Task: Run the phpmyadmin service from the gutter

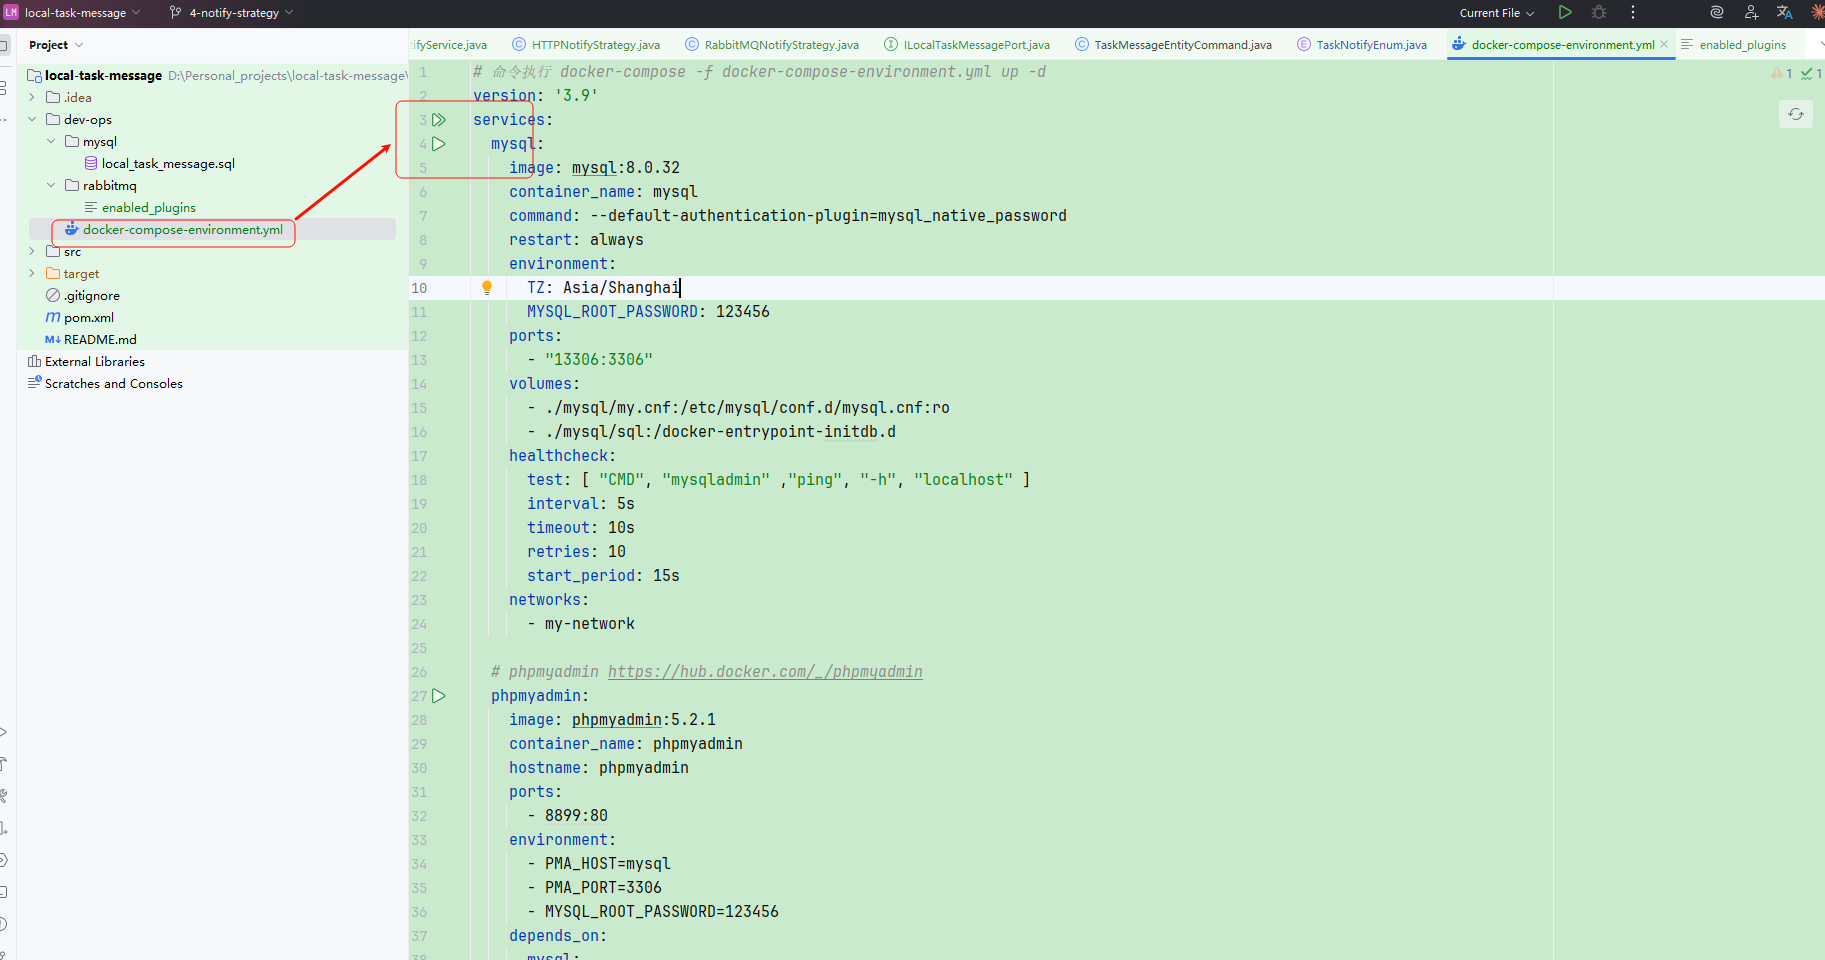Action: [439, 696]
